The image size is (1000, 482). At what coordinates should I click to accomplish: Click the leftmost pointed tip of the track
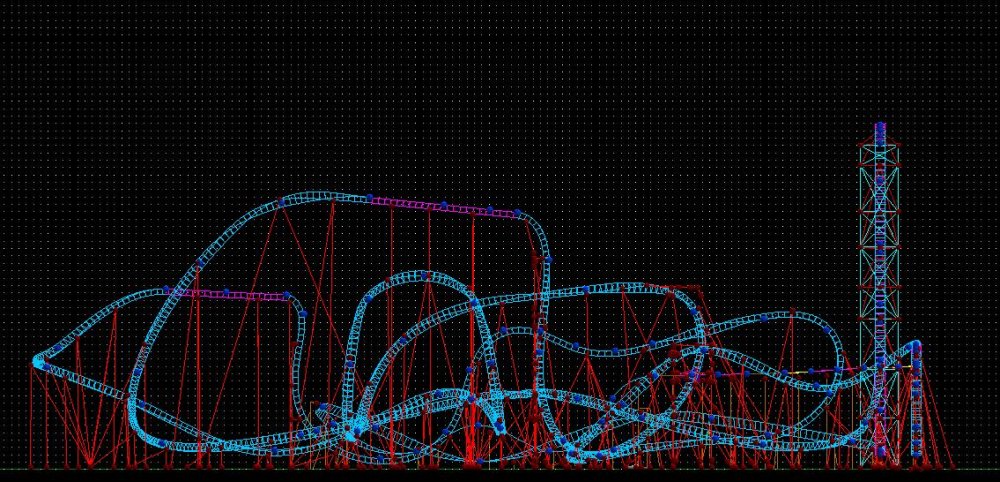click(38, 360)
